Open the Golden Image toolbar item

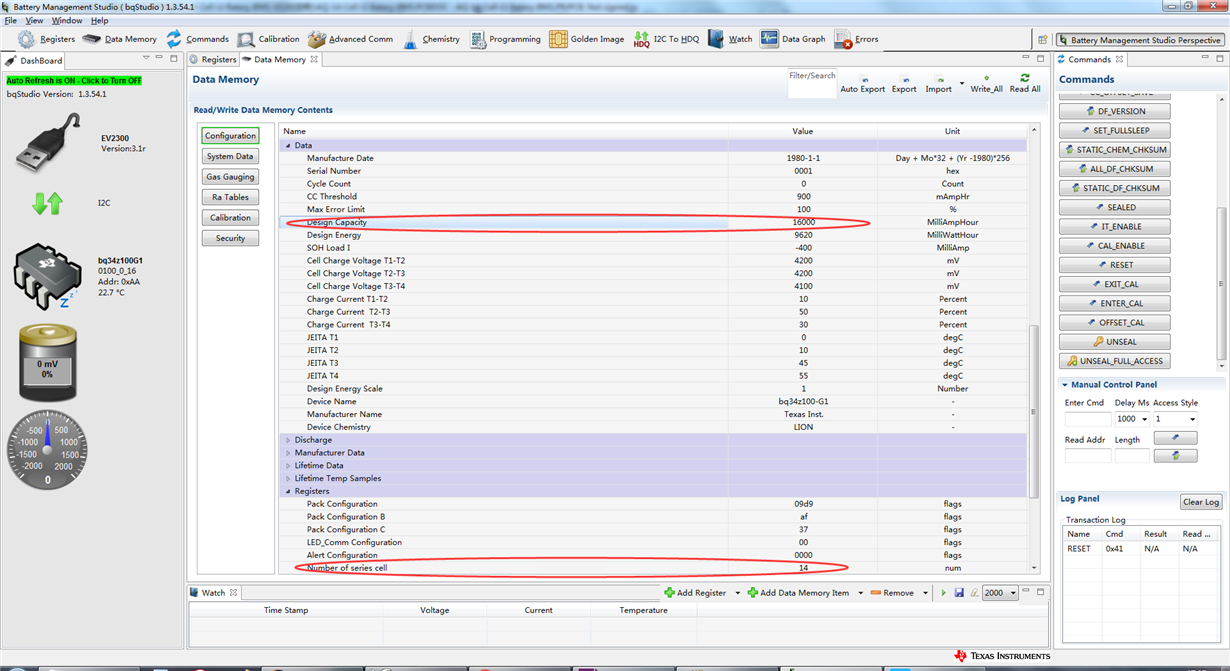(x=586, y=39)
